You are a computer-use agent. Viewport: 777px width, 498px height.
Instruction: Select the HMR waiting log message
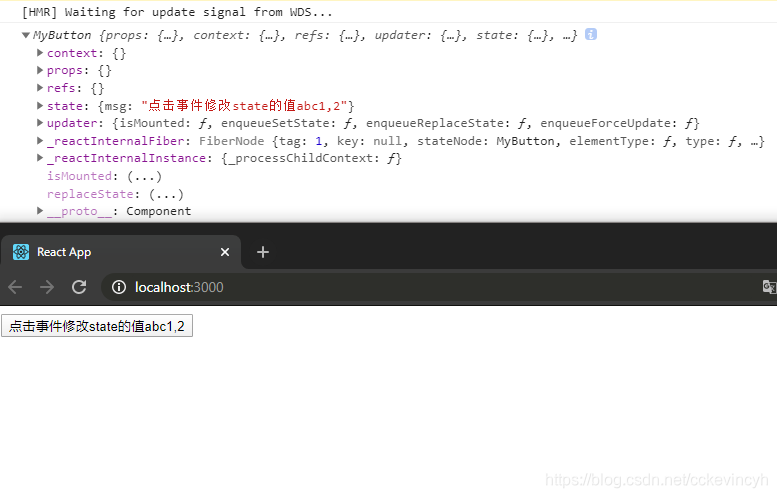coord(177,12)
